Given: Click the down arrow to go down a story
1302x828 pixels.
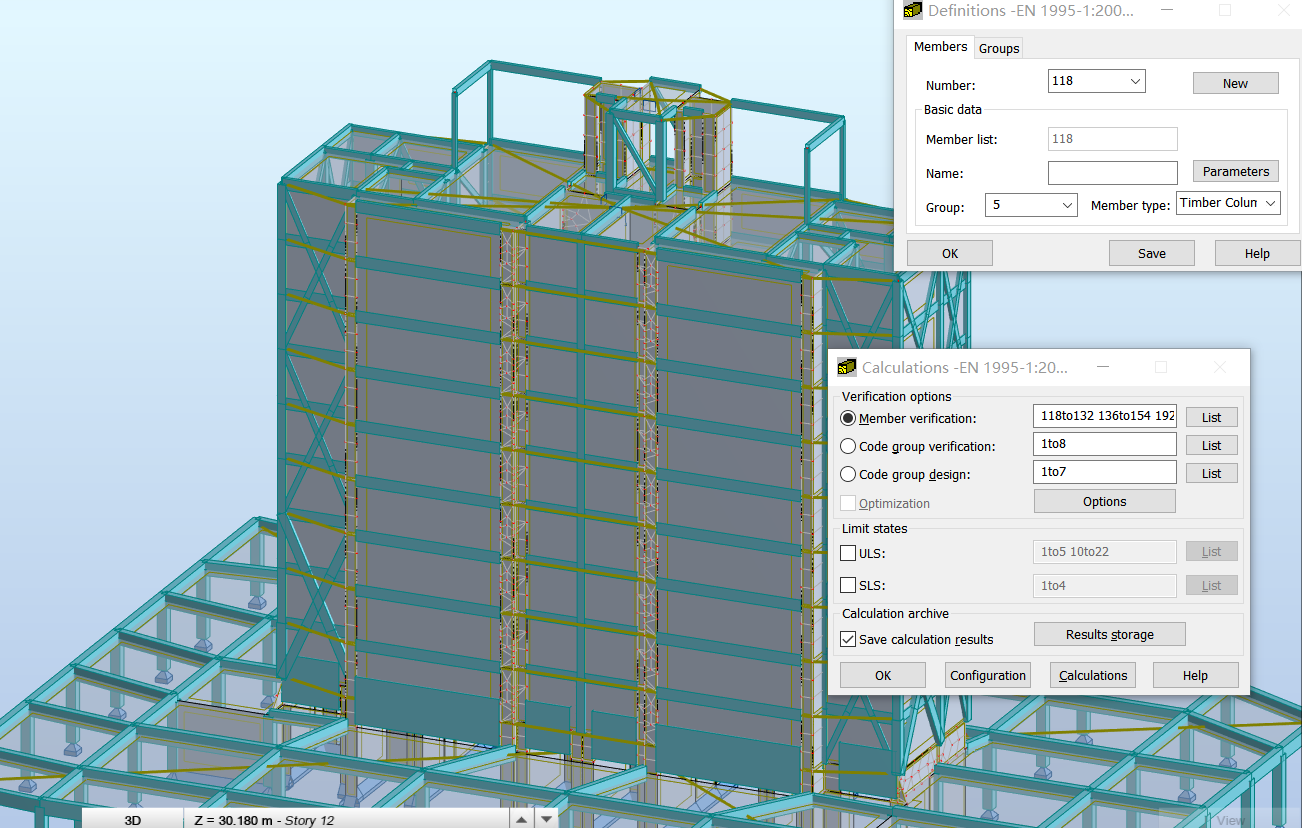Looking at the screenshot, I should point(546,818).
